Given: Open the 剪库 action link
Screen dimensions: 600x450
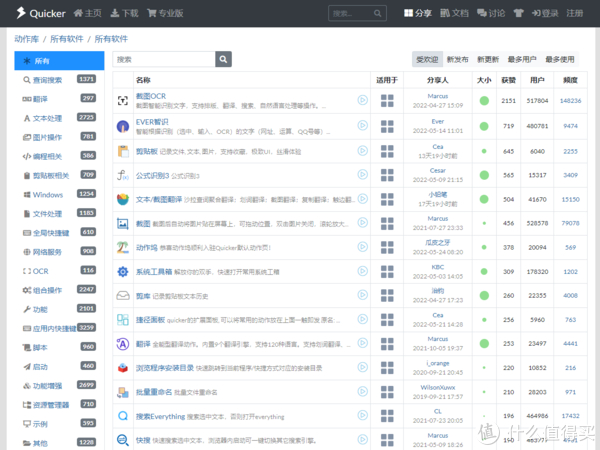Looking at the screenshot, I should [143, 296].
